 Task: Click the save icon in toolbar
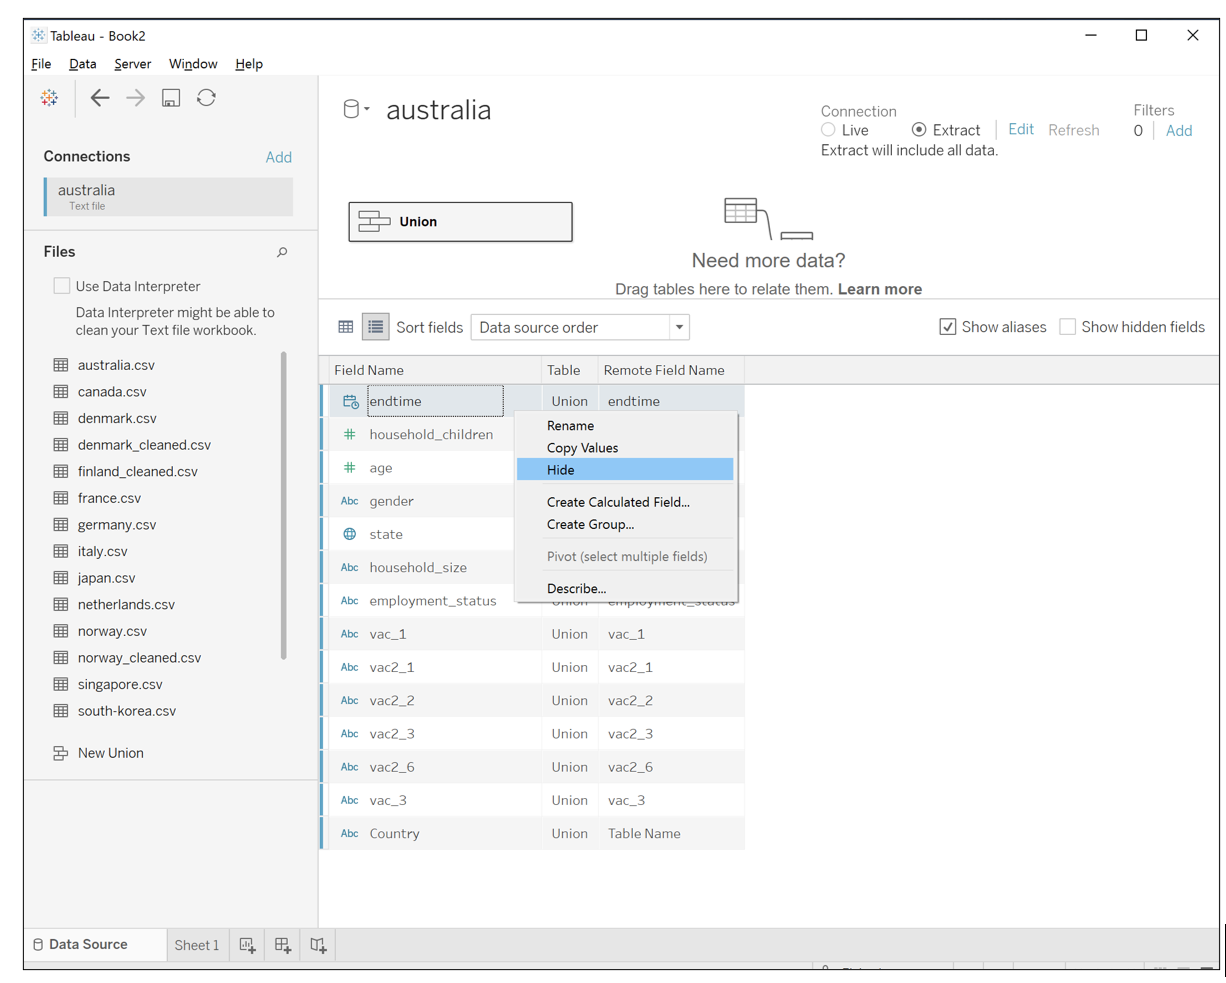(171, 98)
